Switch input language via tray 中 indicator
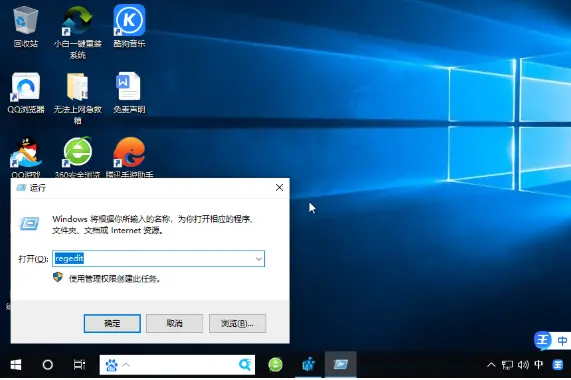The image size is (571, 380). coord(539,364)
